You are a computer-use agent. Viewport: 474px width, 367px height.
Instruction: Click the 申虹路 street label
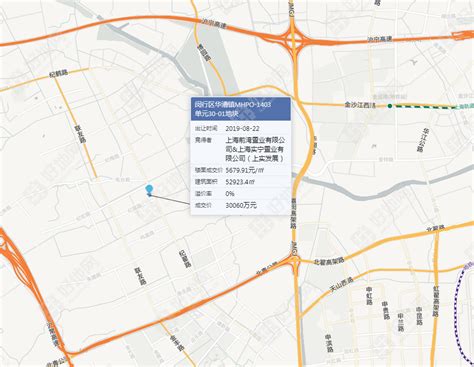(369, 296)
